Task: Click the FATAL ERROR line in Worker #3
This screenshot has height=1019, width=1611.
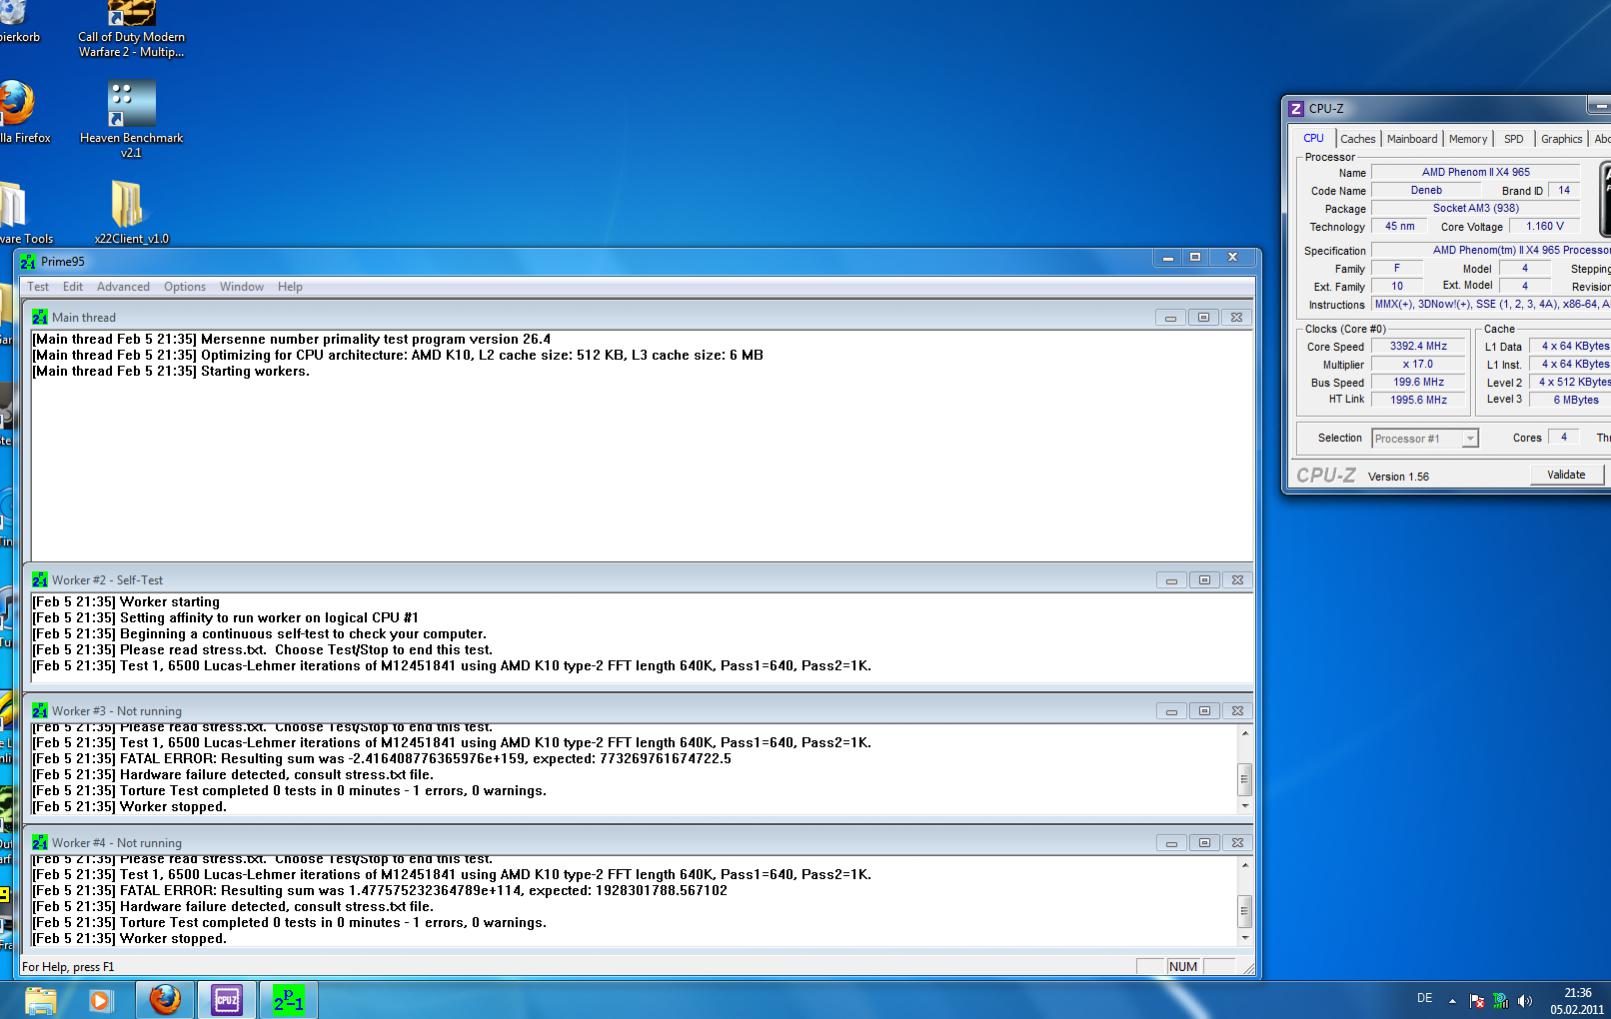Action: (x=382, y=759)
